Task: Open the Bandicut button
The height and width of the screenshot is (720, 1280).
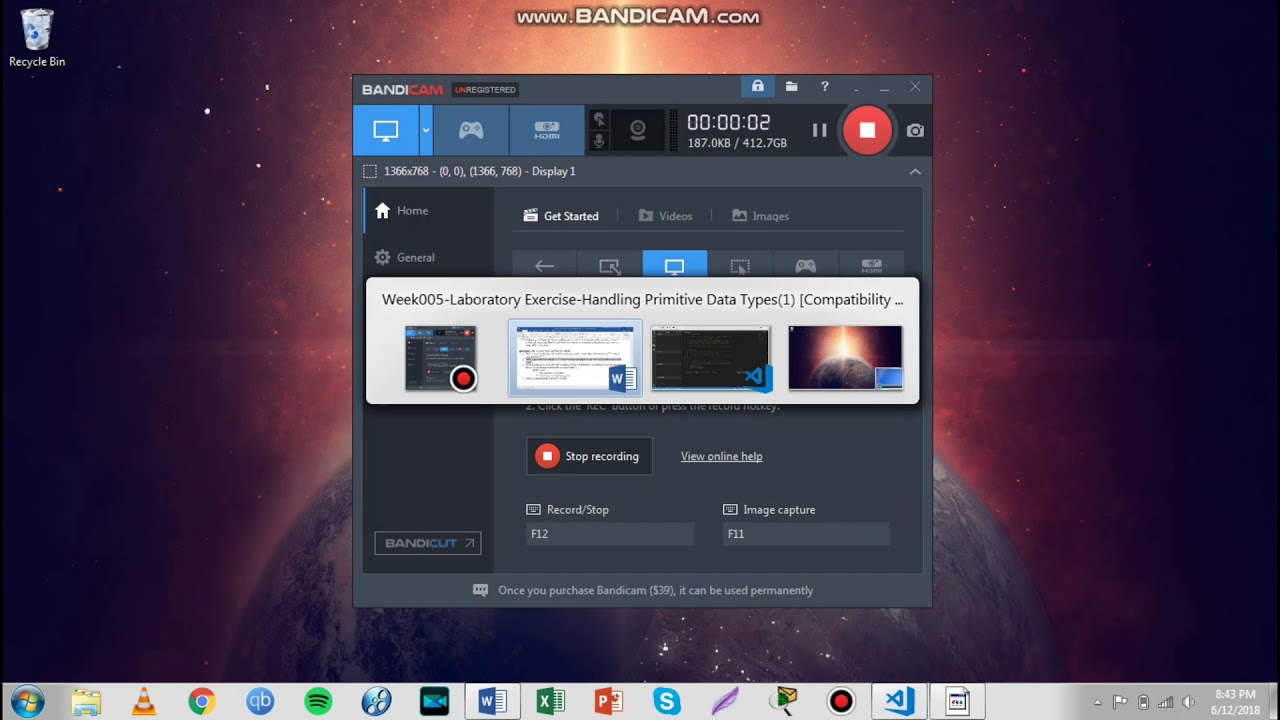Action: click(427, 543)
